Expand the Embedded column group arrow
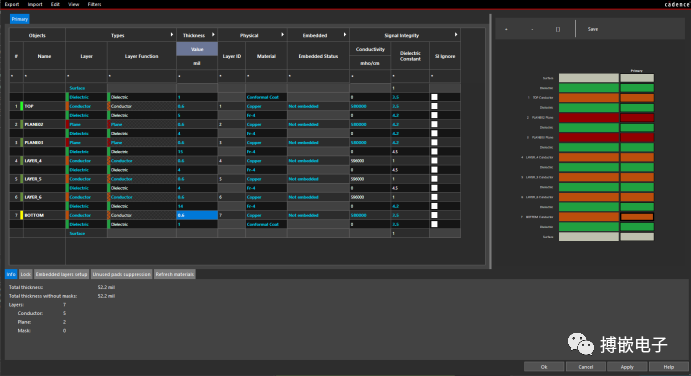Image resolution: width=691 pixels, height=376 pixels. [345, 34]
